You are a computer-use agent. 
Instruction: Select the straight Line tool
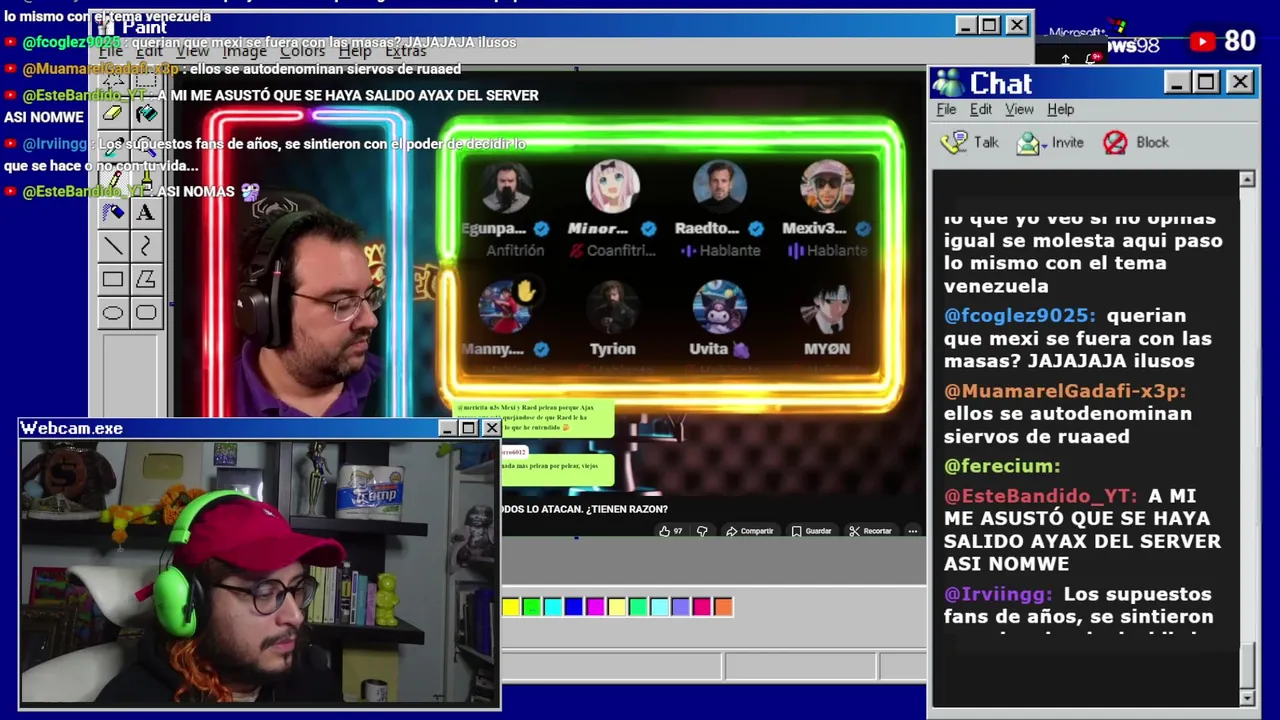tap(113, 246)
